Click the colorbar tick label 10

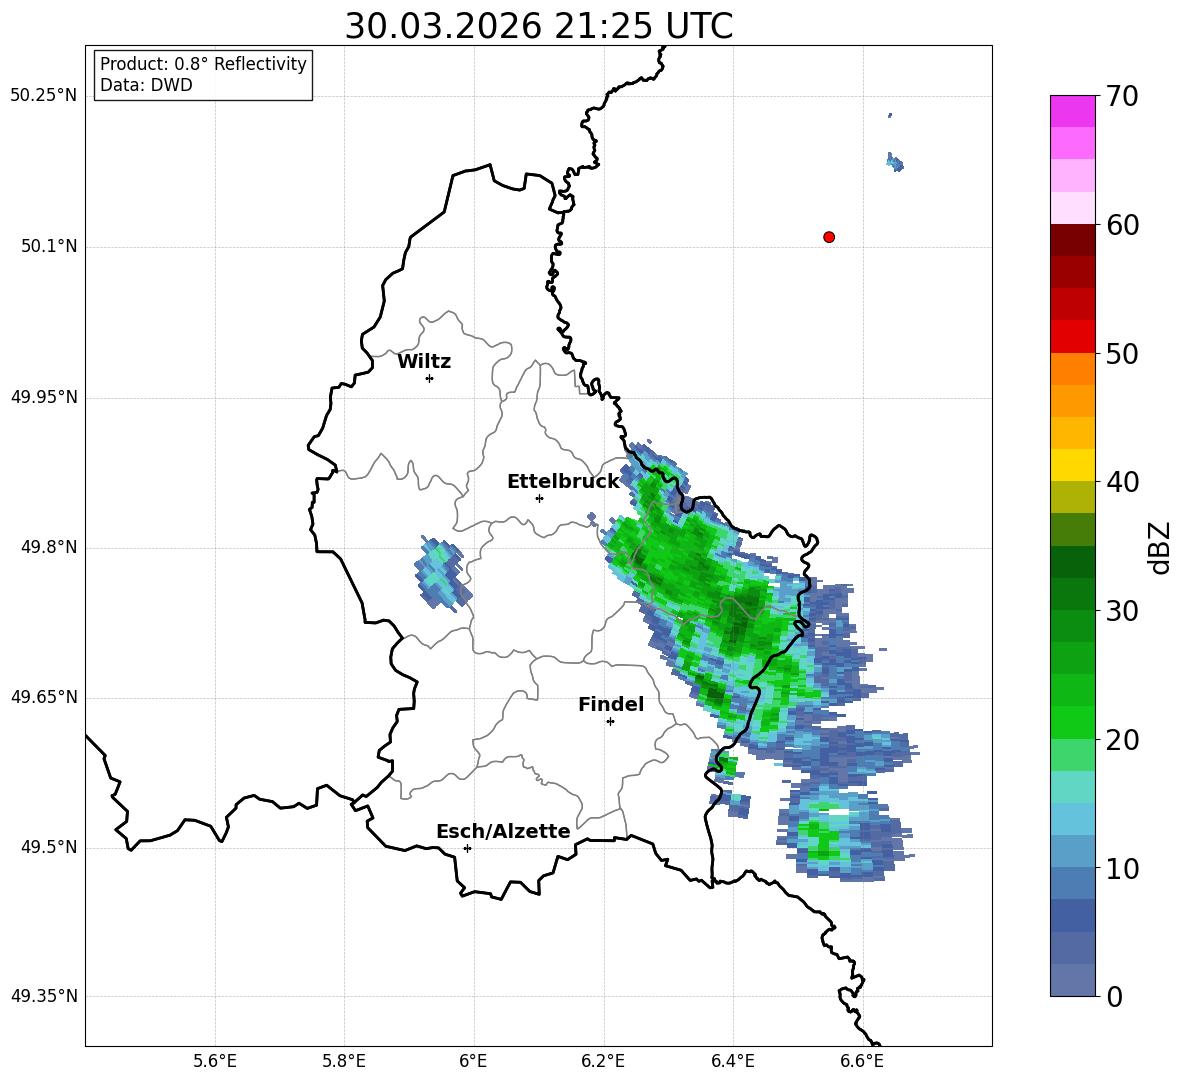click(x=1122, y=869)
